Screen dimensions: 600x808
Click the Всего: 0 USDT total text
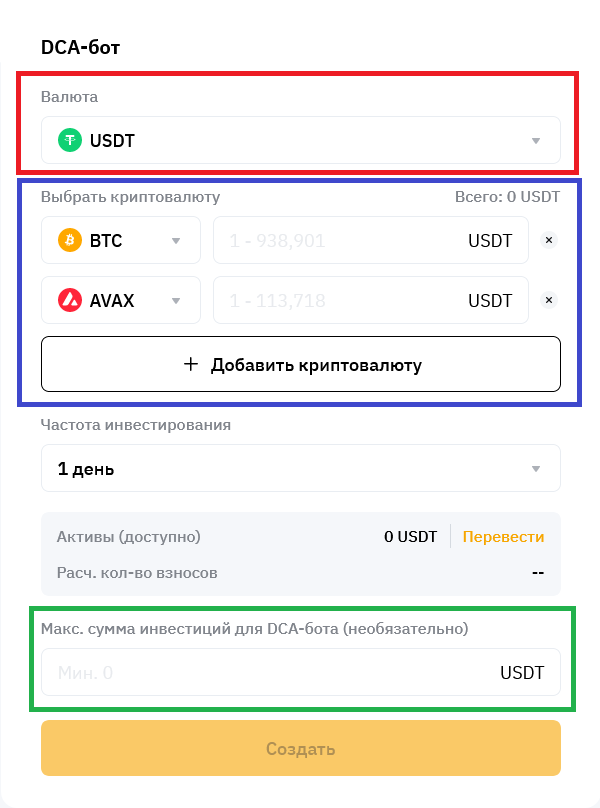tap(507, 197)
